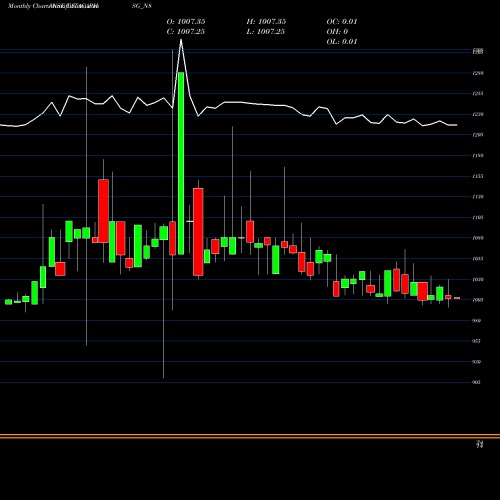Click the 955 price axis label
This screenshot has width=500, height=500.
477,341
